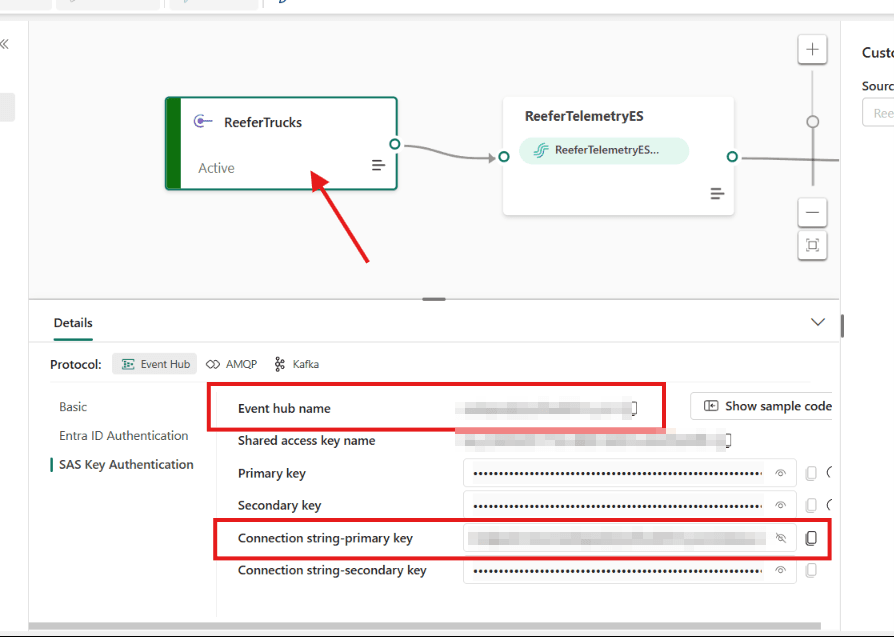Image resolution: width=894 pixels, height=637 pixels.
Task: Select the Kafka protocol
Action: (296, 364)
